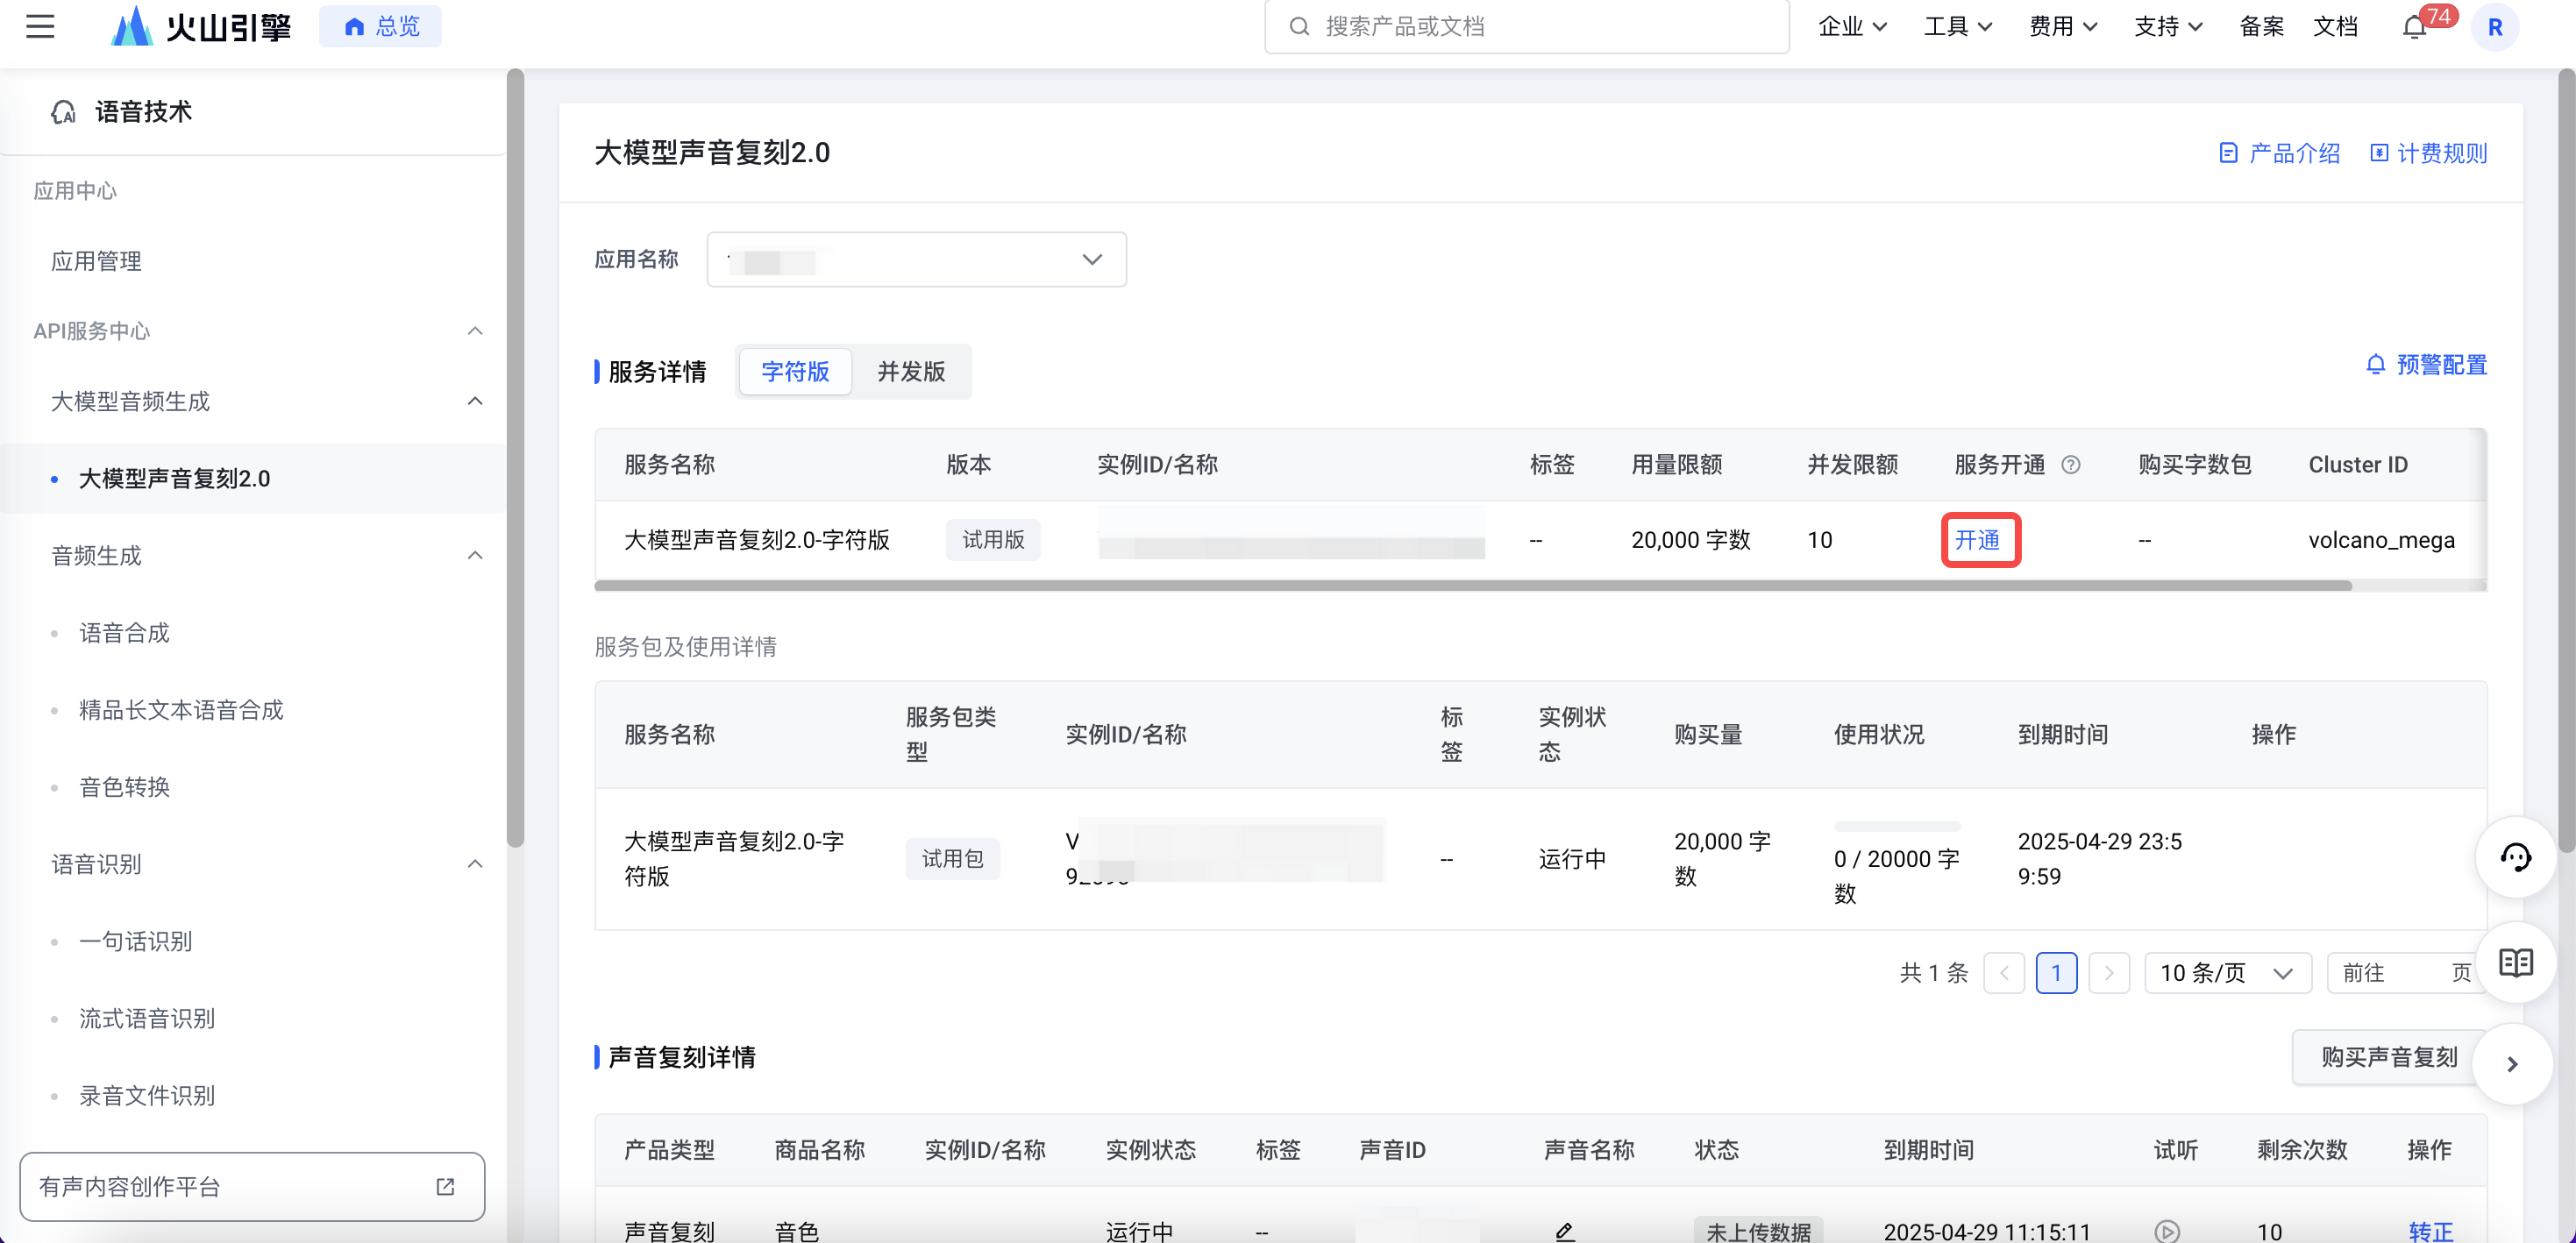This screenshot has height=1243, width=2576.
Task: Click the service table horizontal scrollbar
Action: (1472, 585)
